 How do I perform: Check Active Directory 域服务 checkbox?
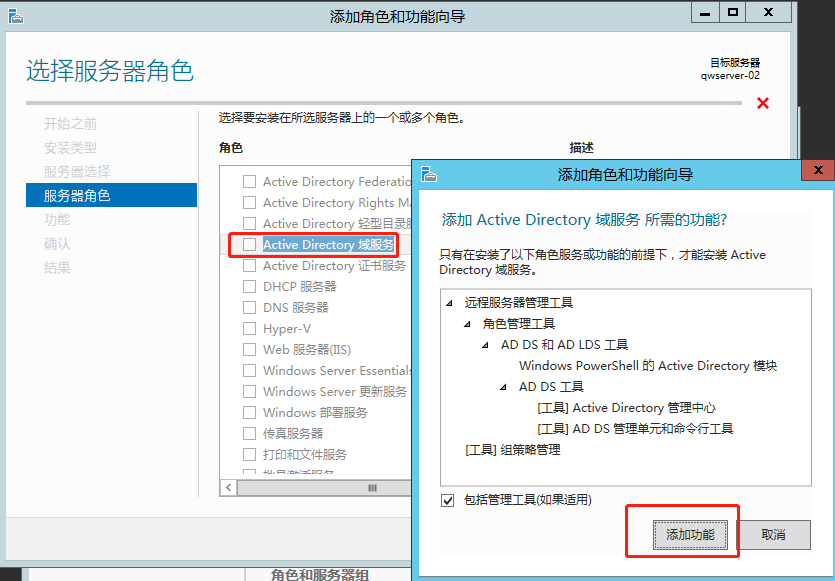coord(249,244)
